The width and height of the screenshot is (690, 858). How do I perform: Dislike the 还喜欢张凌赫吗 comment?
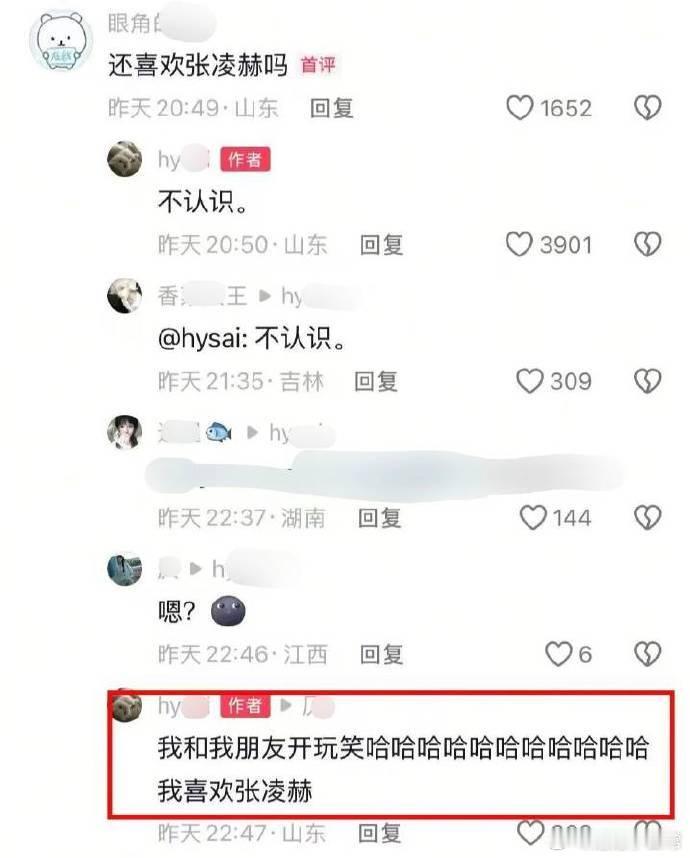(x=647, y=107)
